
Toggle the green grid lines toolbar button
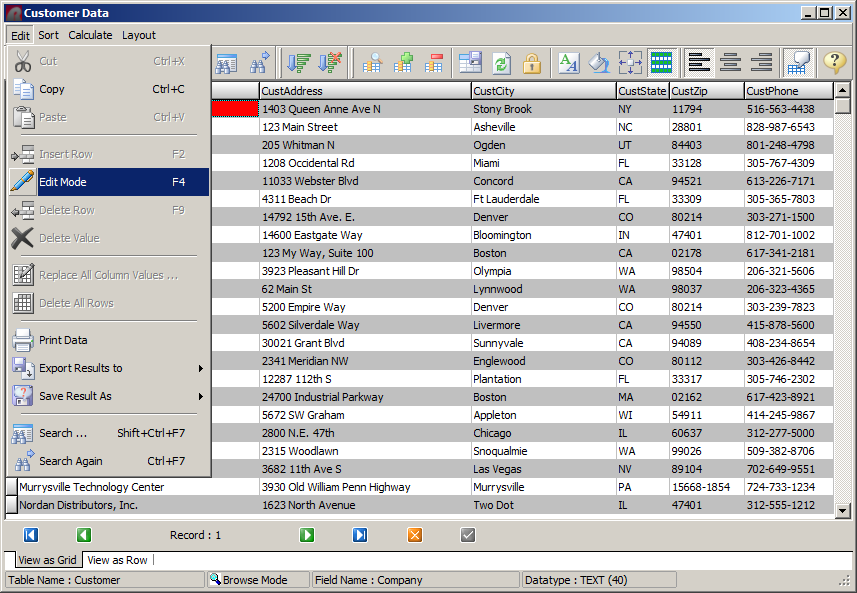pyautogui.click(x=660, y=63)
